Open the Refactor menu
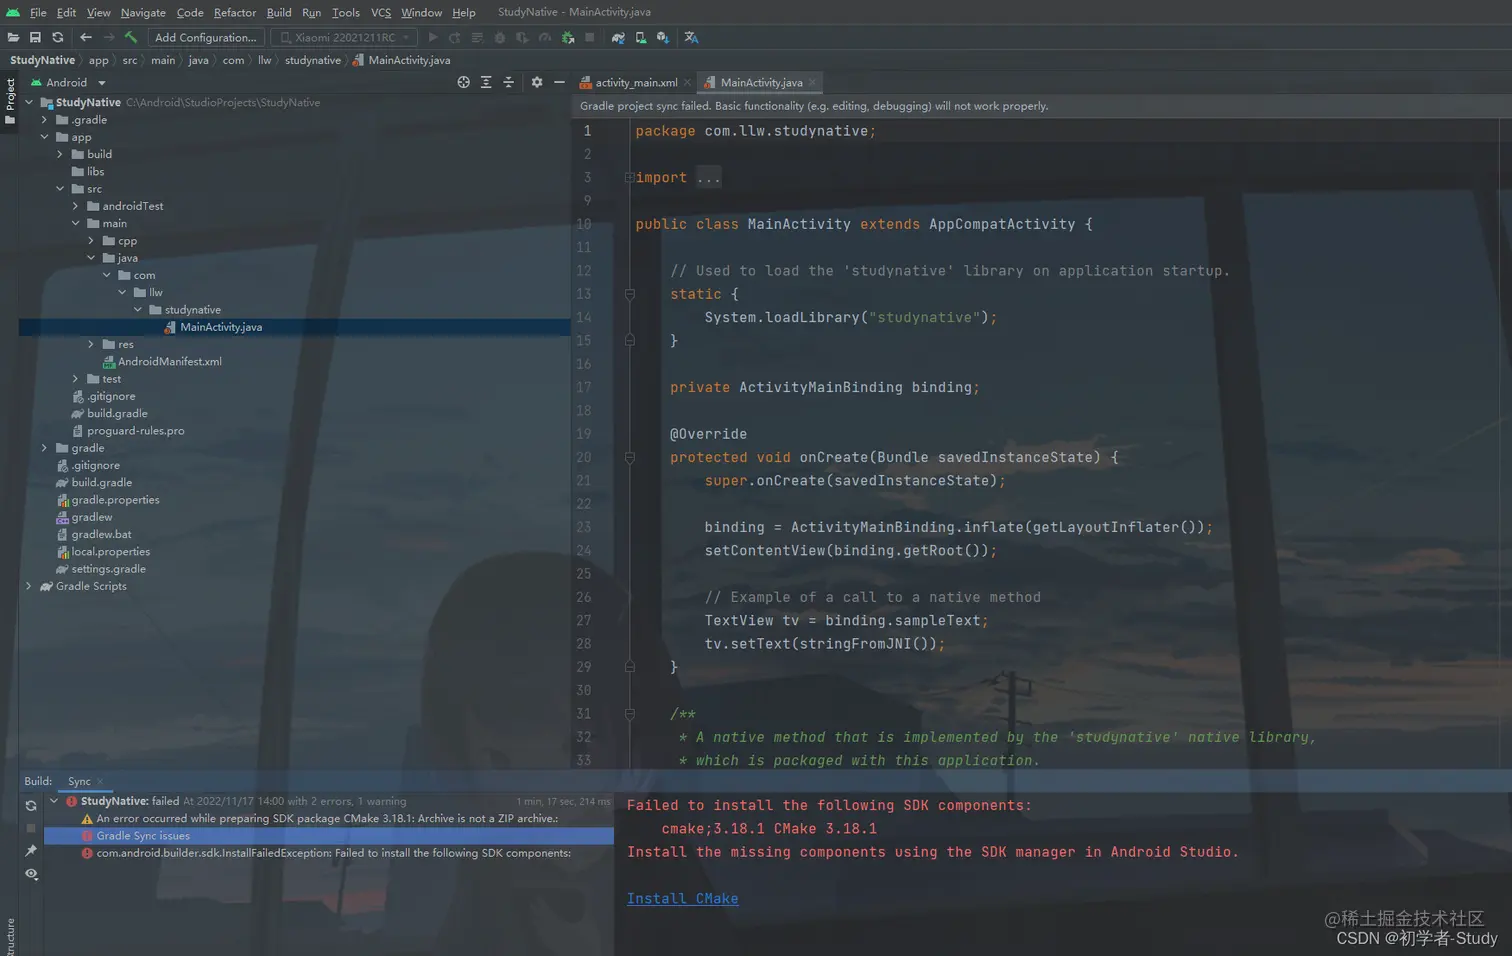1512x956 pixels. (235, 12)
